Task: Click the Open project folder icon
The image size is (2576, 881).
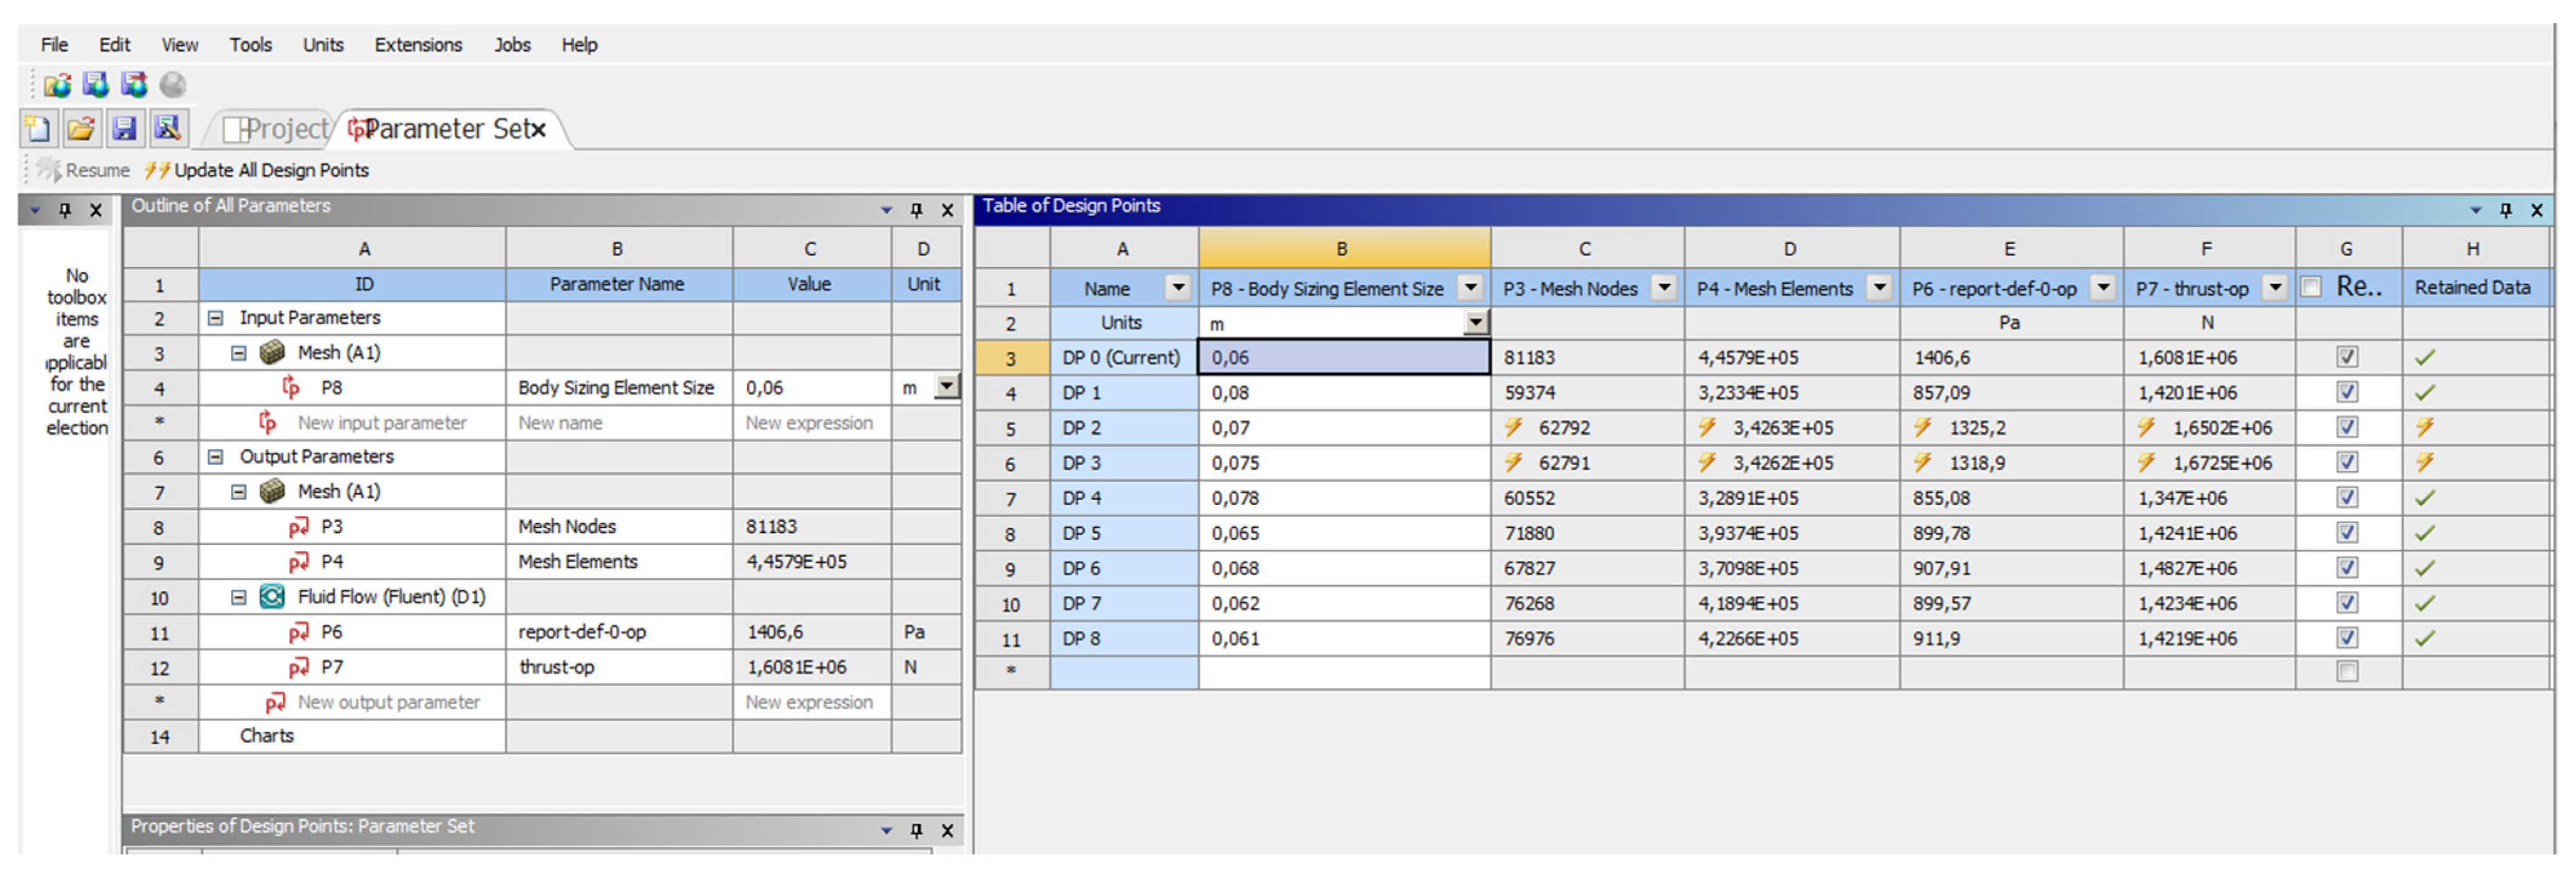Action: point(81,128)
